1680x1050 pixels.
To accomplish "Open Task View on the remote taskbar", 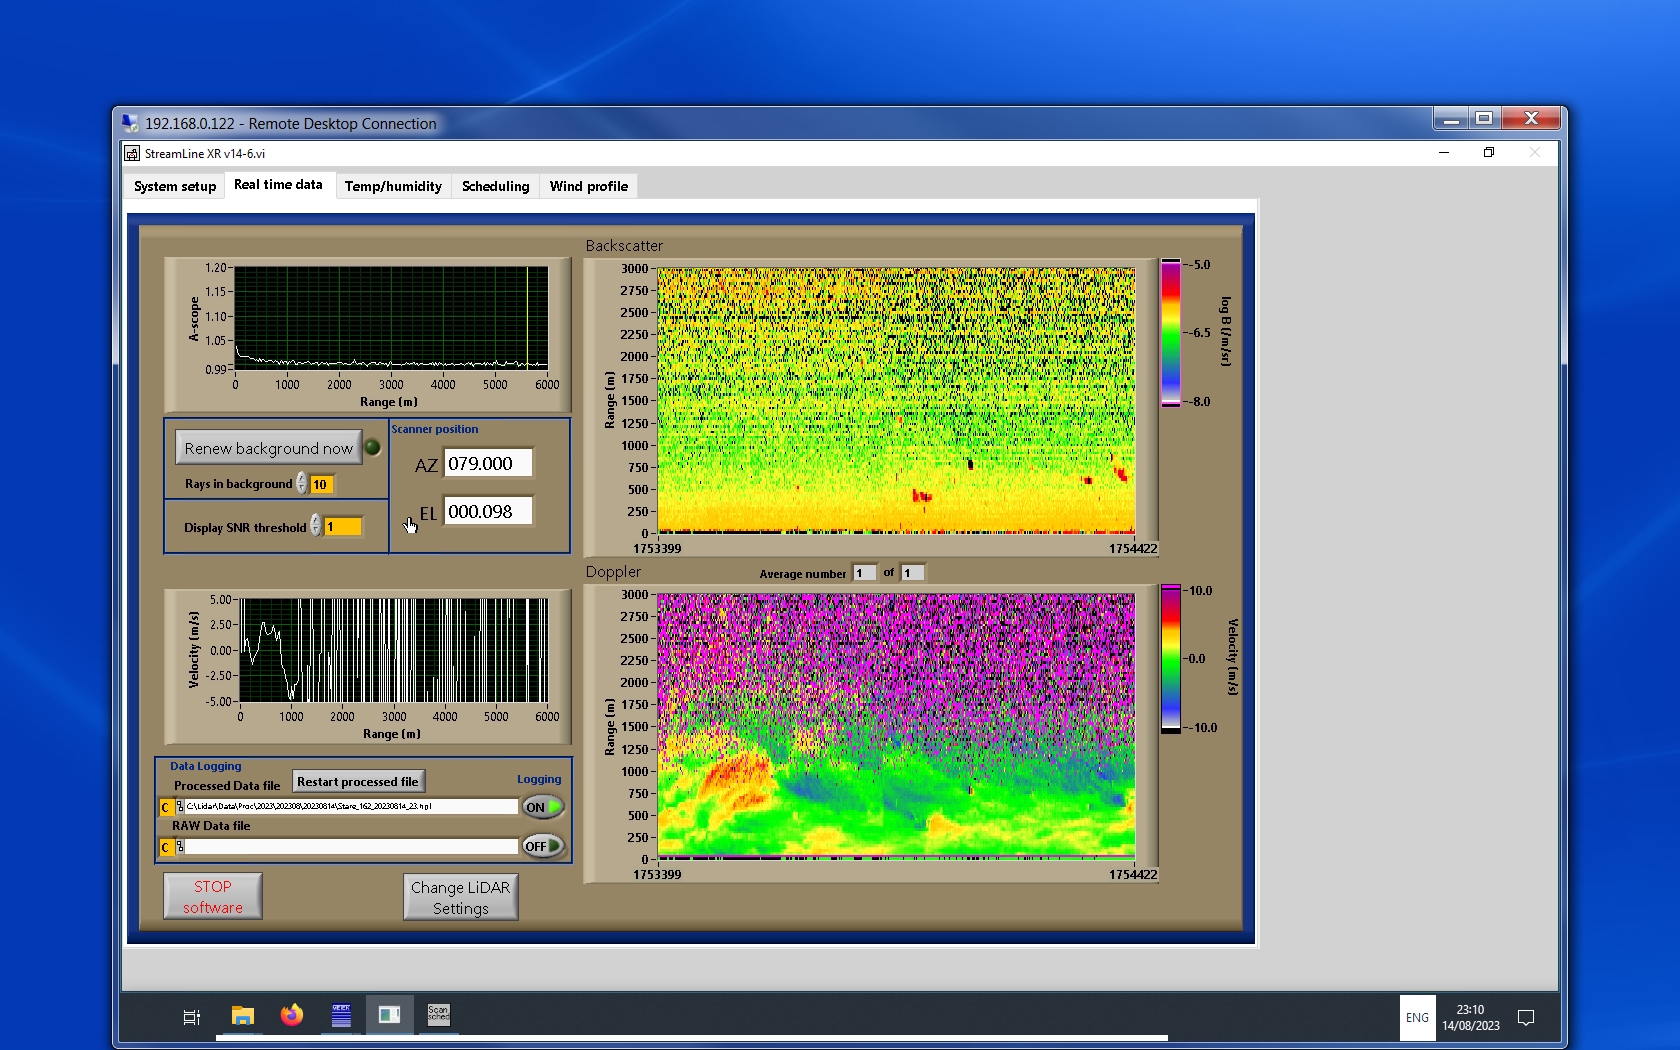I will (192, 1017).
